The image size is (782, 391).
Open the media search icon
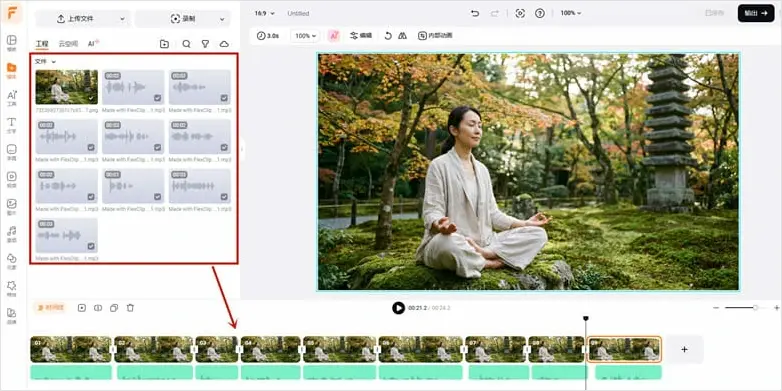[x=186, y=44]
